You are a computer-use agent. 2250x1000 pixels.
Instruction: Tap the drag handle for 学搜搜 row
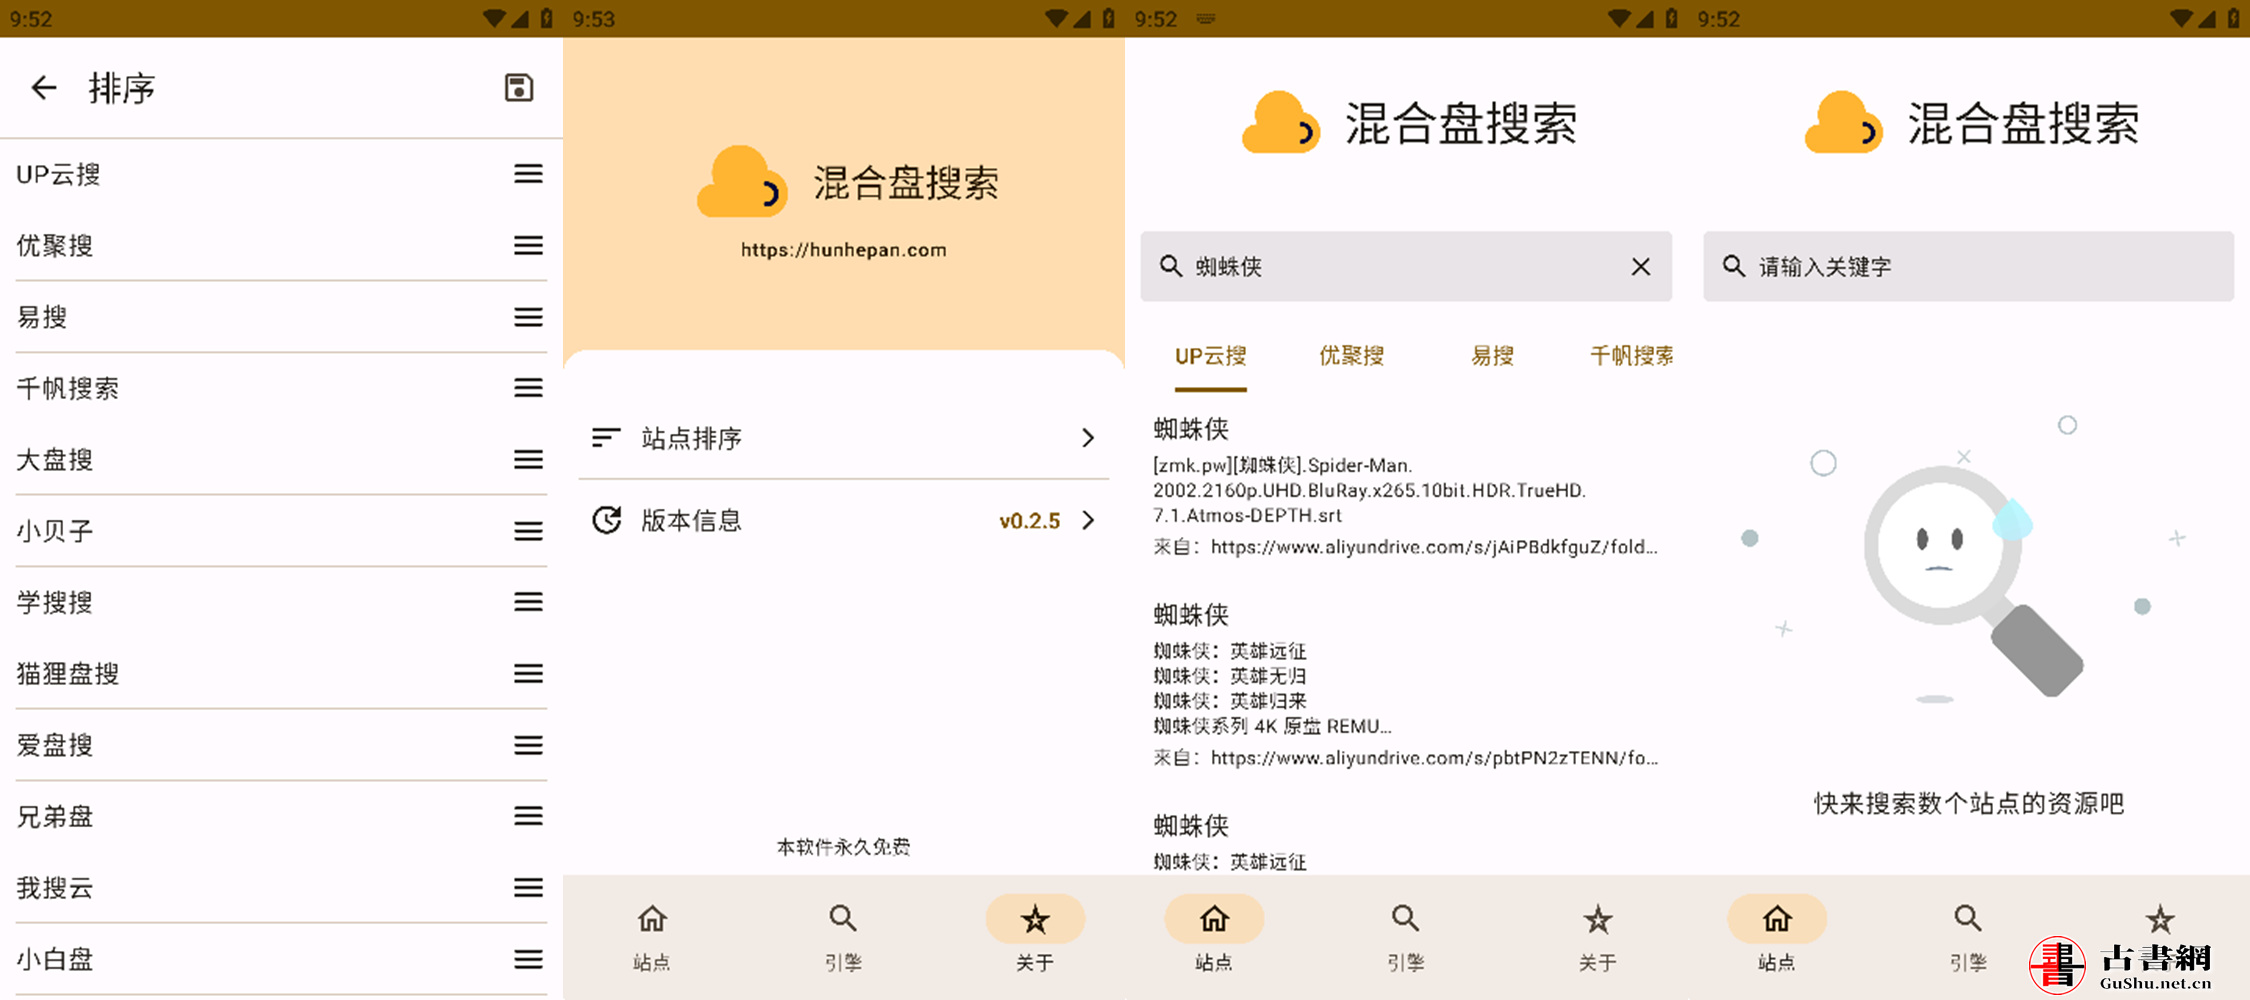tap(529, 602)
